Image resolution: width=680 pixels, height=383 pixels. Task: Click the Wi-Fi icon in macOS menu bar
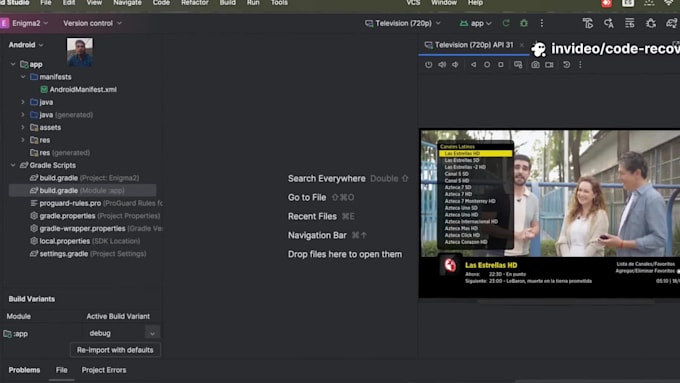coord(669,3)
